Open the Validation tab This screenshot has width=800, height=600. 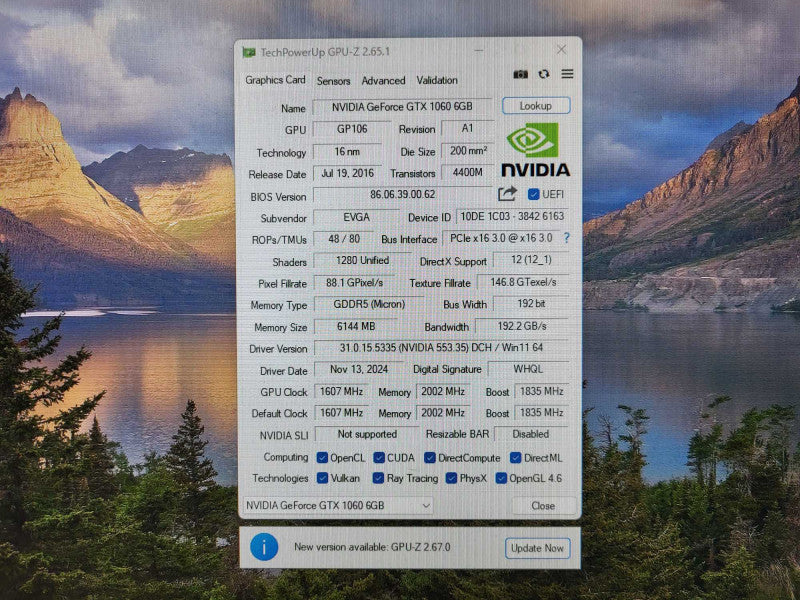pyautogui.click(x=437, y=81)
